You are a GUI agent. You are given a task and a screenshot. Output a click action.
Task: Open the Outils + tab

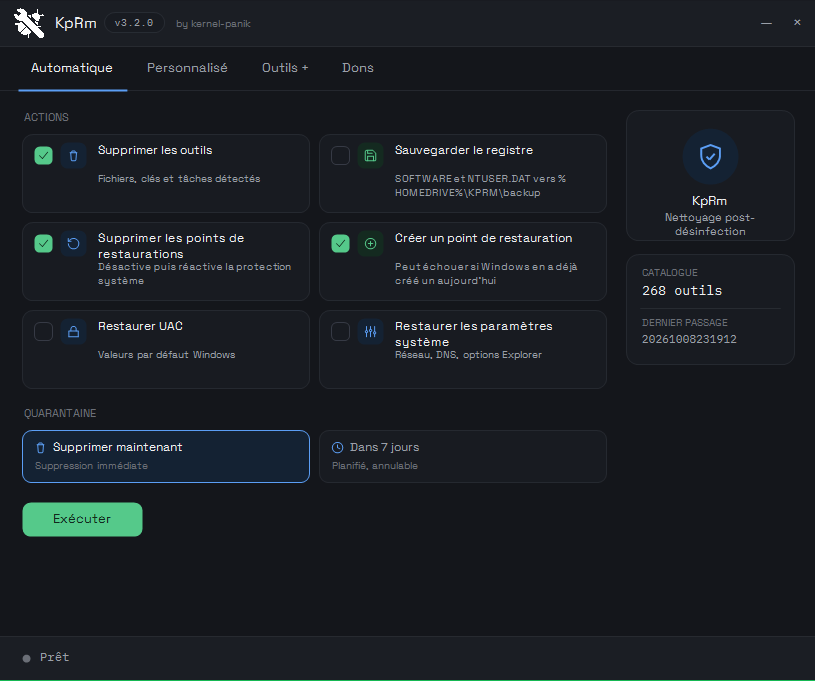point(285,68)
